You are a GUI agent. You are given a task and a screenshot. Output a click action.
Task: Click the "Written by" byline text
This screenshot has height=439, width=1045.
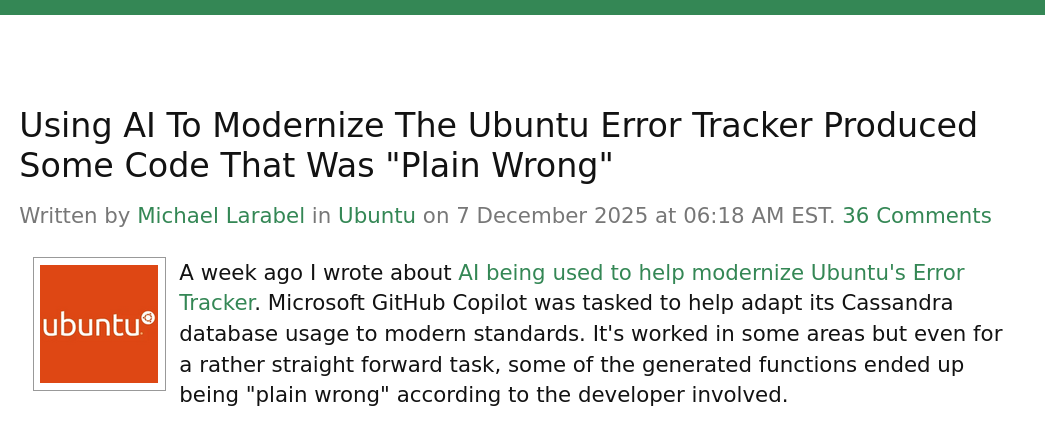coord(74,216)
